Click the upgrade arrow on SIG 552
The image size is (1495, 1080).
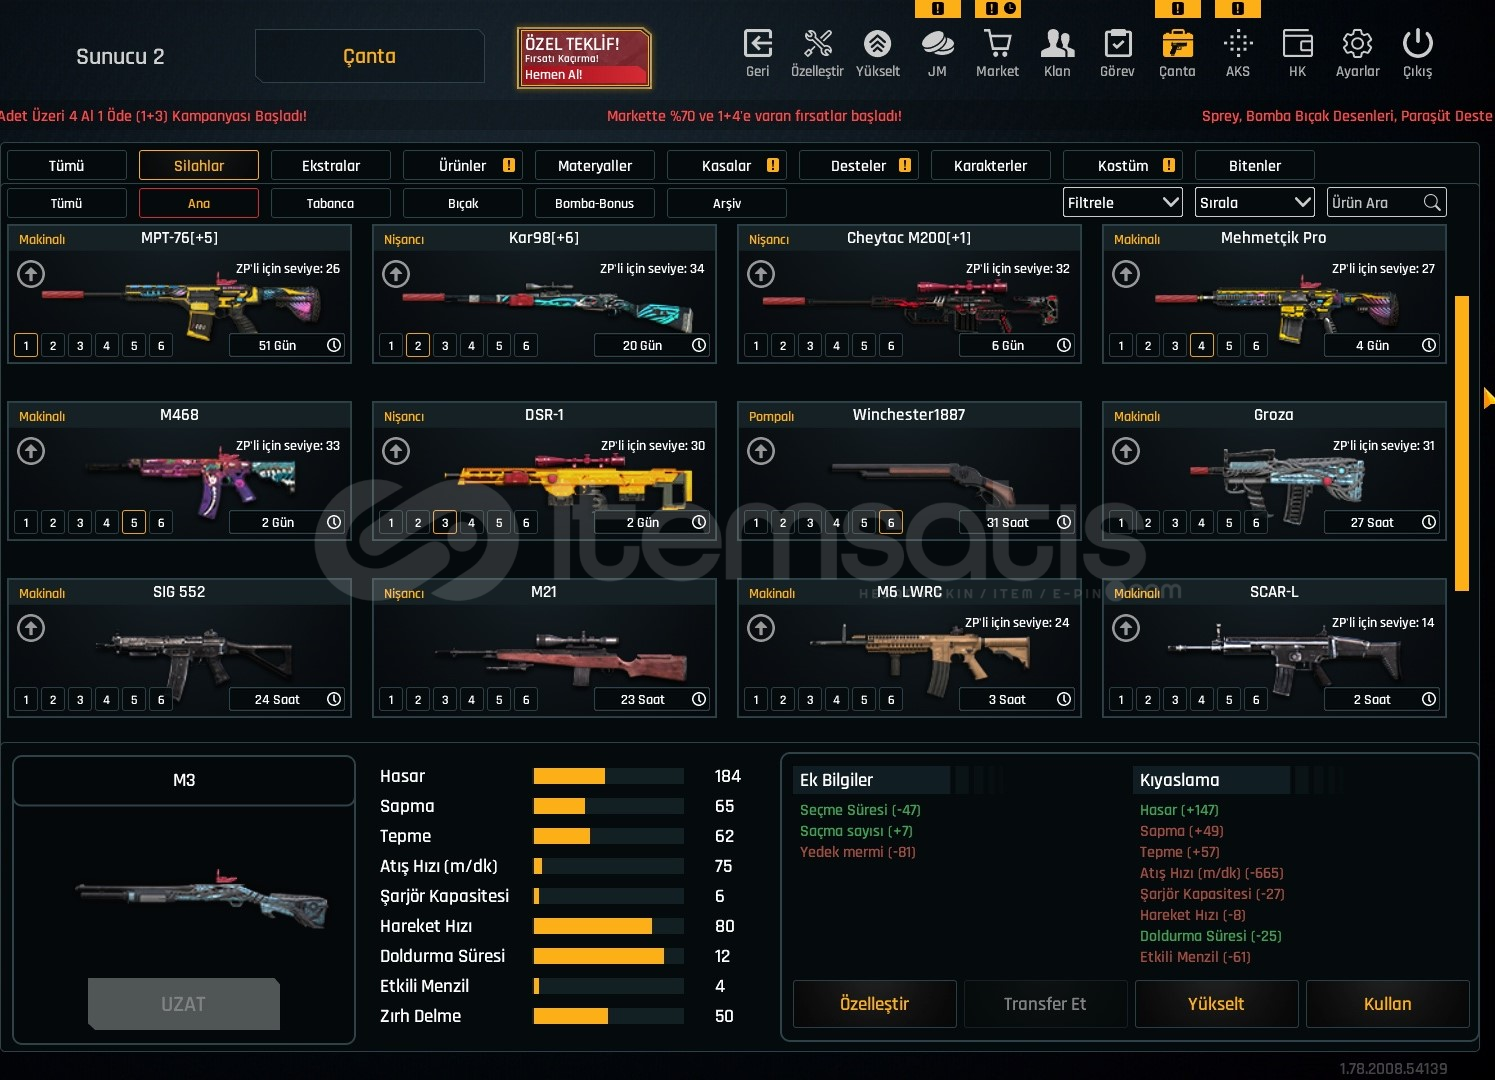(31, 628)
